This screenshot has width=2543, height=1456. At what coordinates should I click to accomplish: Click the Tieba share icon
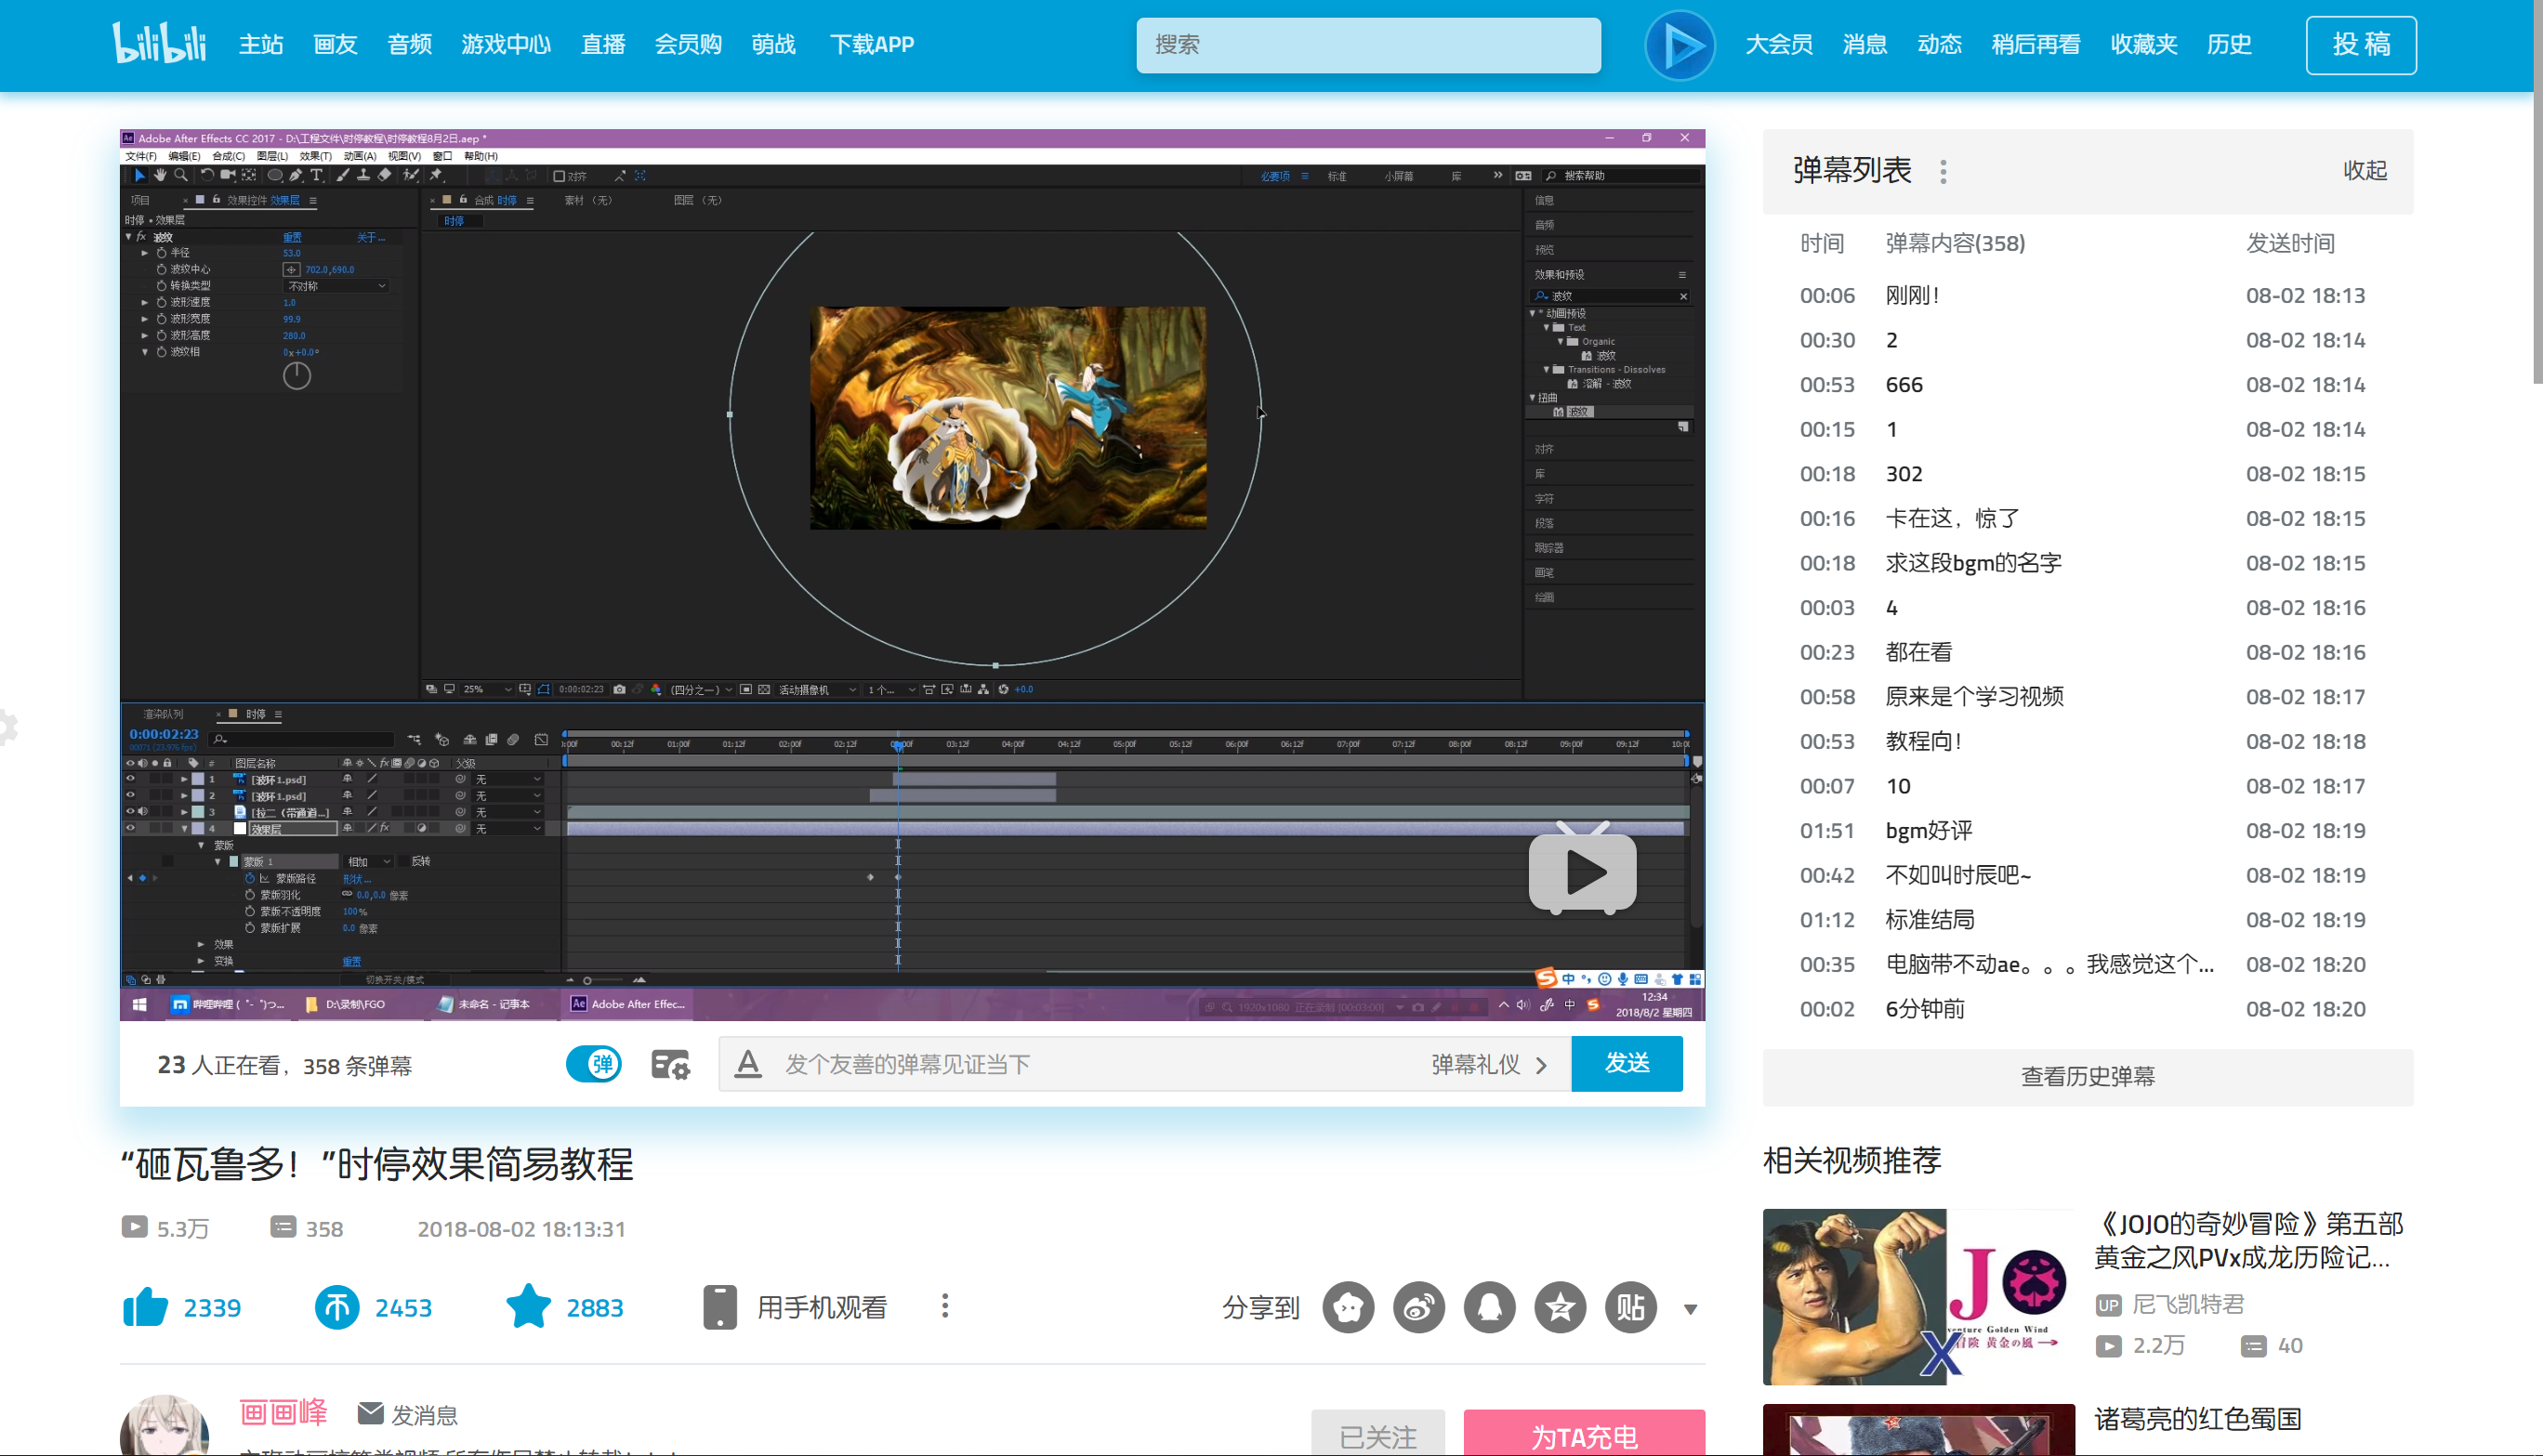coord(1630,1307)
